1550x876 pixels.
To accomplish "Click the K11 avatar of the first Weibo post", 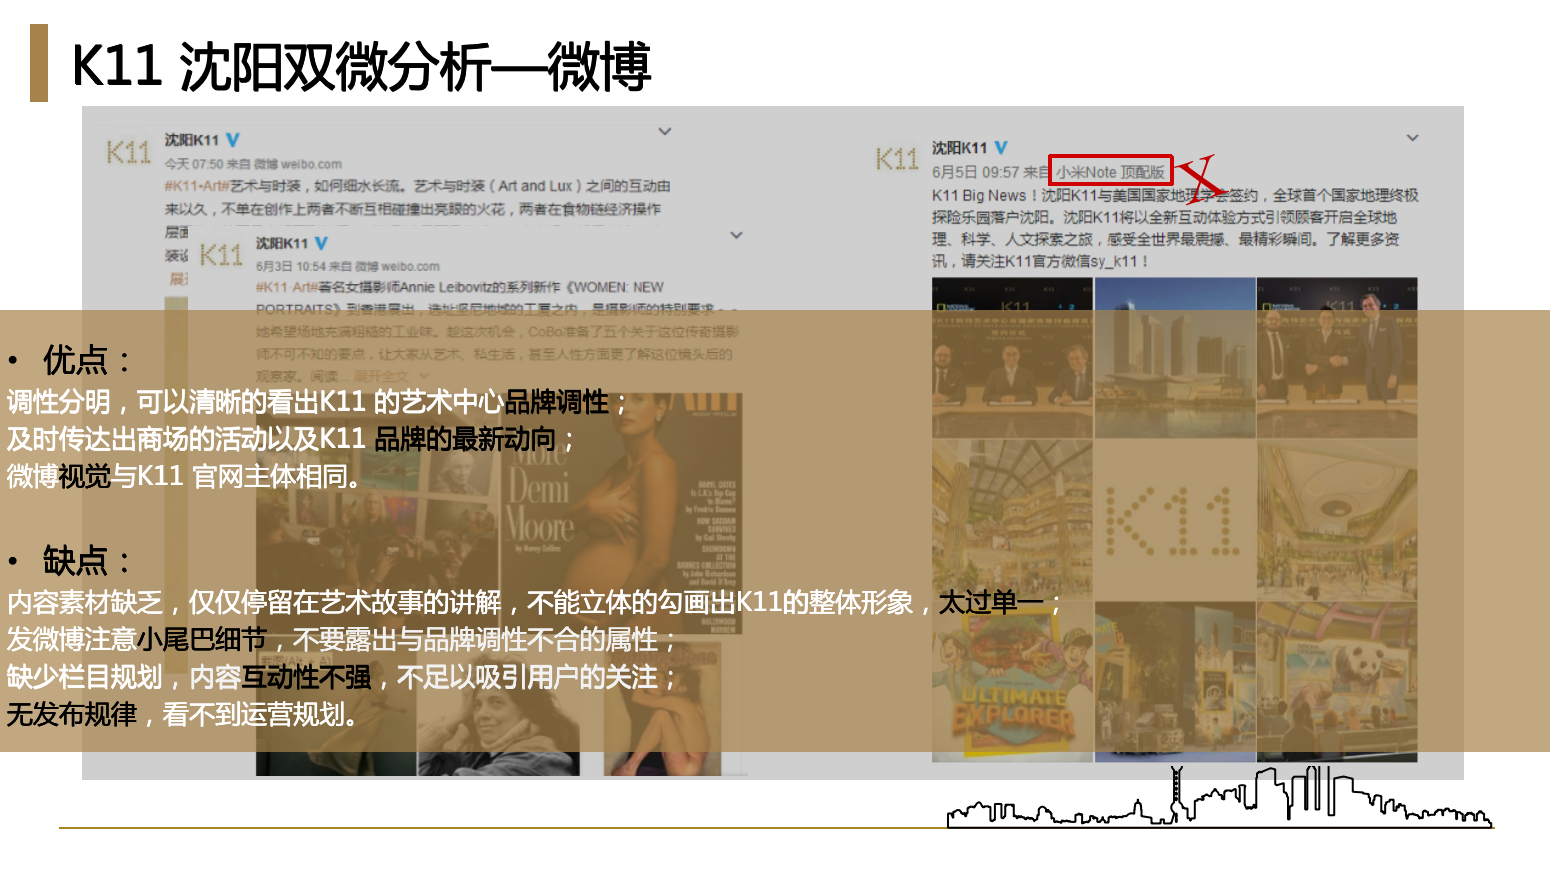I will point(128,152).
